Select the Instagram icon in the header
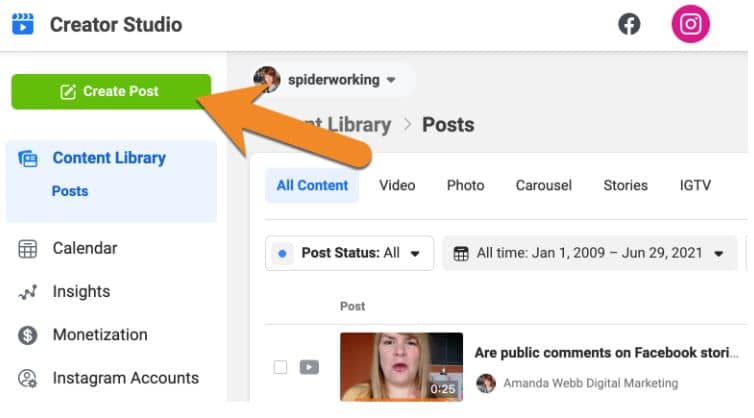 (x=691, y=24)
